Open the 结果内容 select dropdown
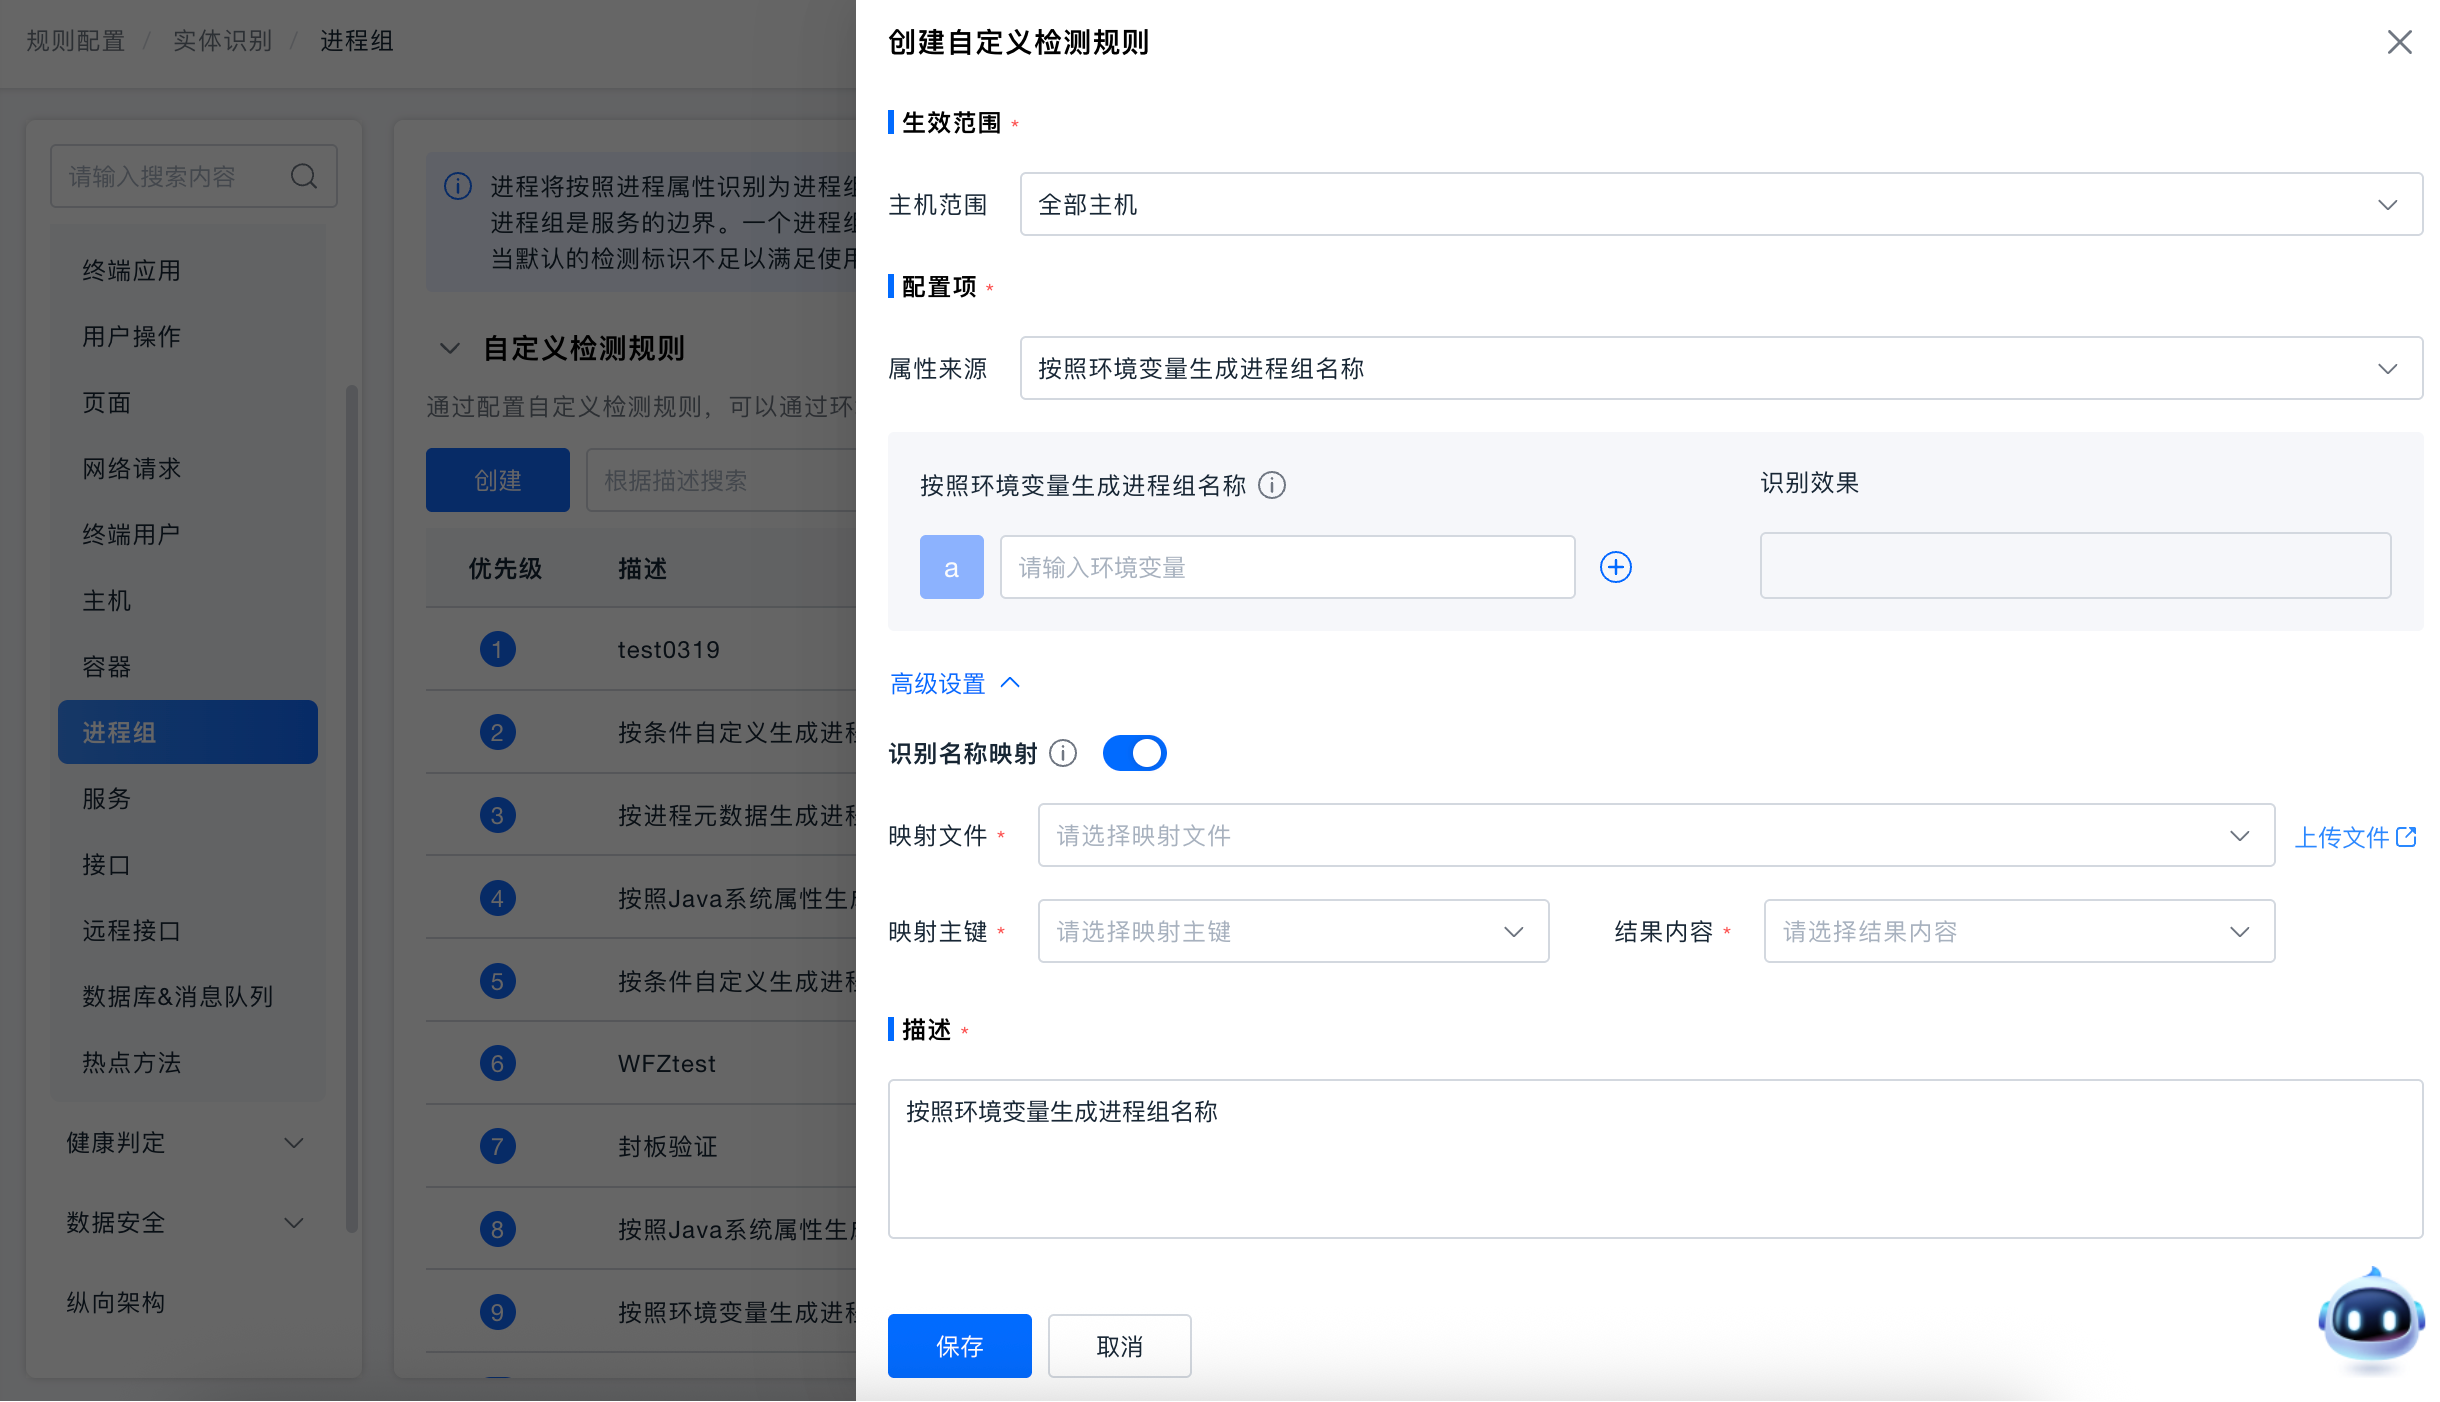 point(2019,931)
